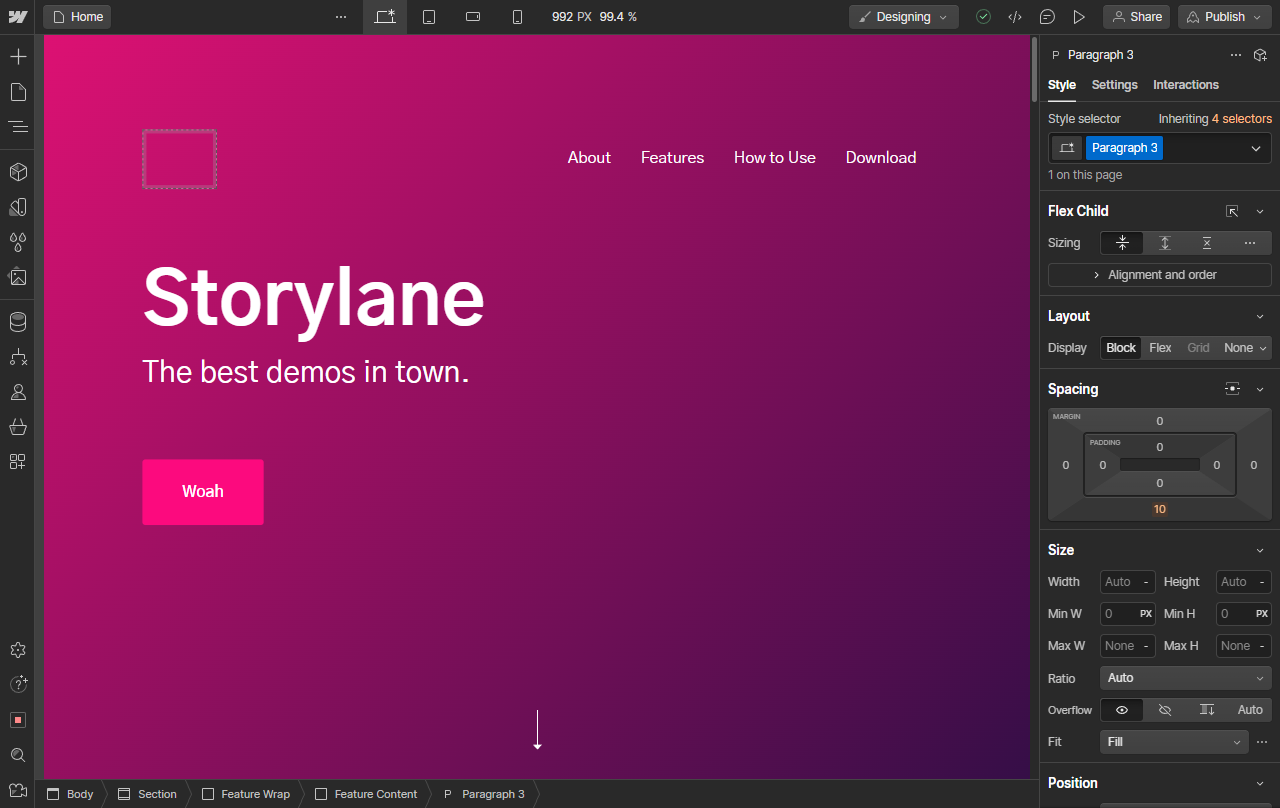
Task: Select the Paragraph 3 class tag
Action: coord(1125,148)
